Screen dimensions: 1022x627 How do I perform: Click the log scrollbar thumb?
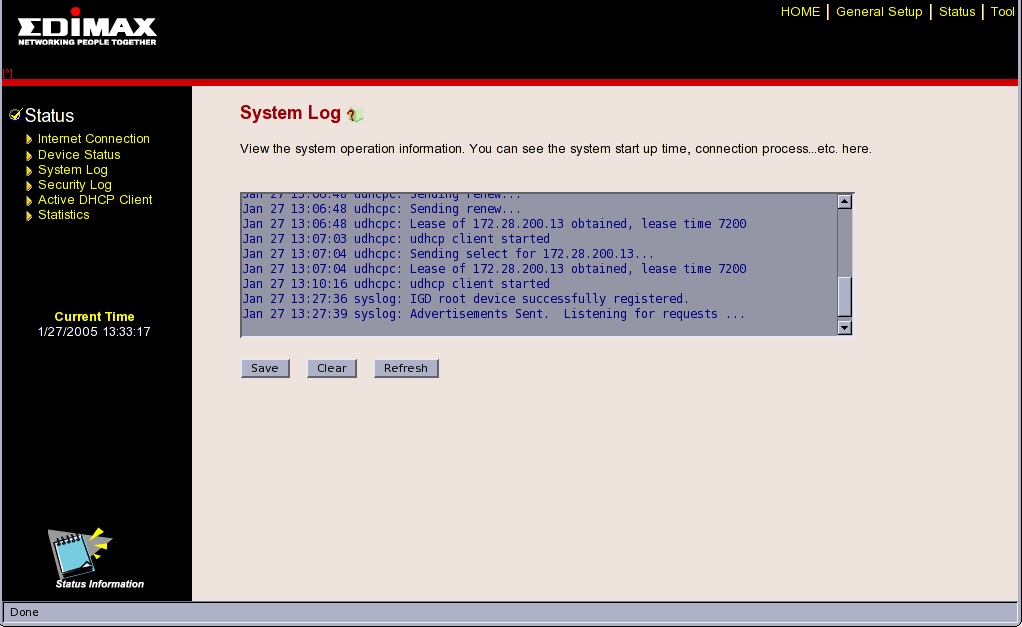[x=844, y=296]
